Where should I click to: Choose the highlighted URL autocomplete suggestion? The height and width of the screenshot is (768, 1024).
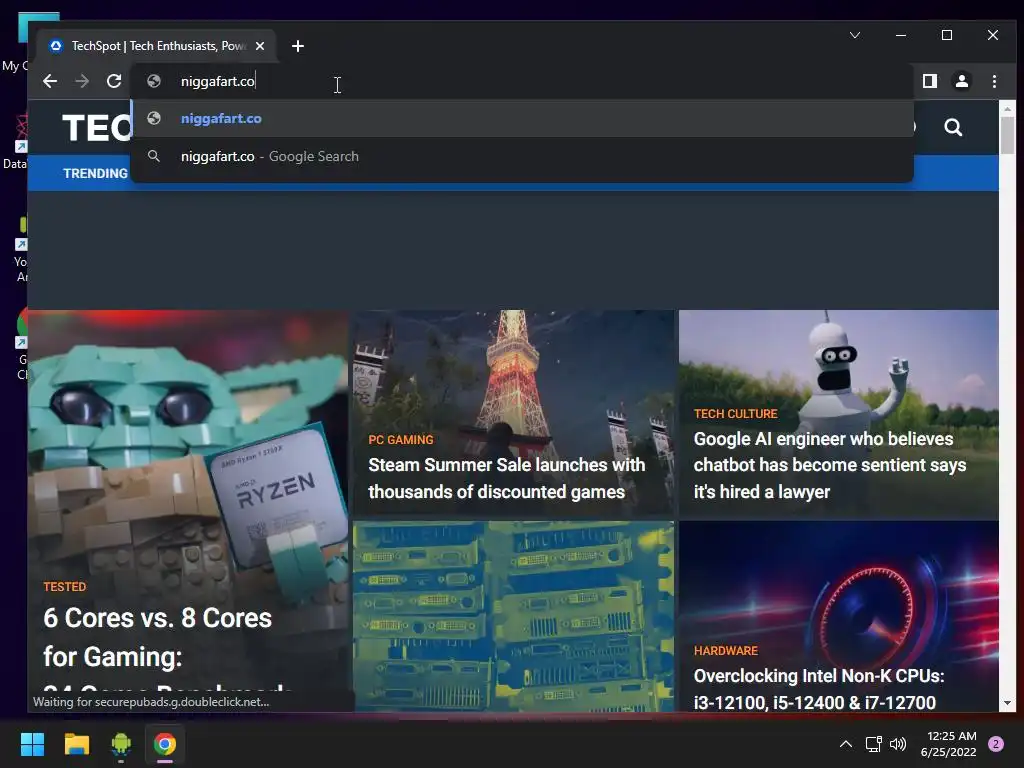tap(522, 118)
